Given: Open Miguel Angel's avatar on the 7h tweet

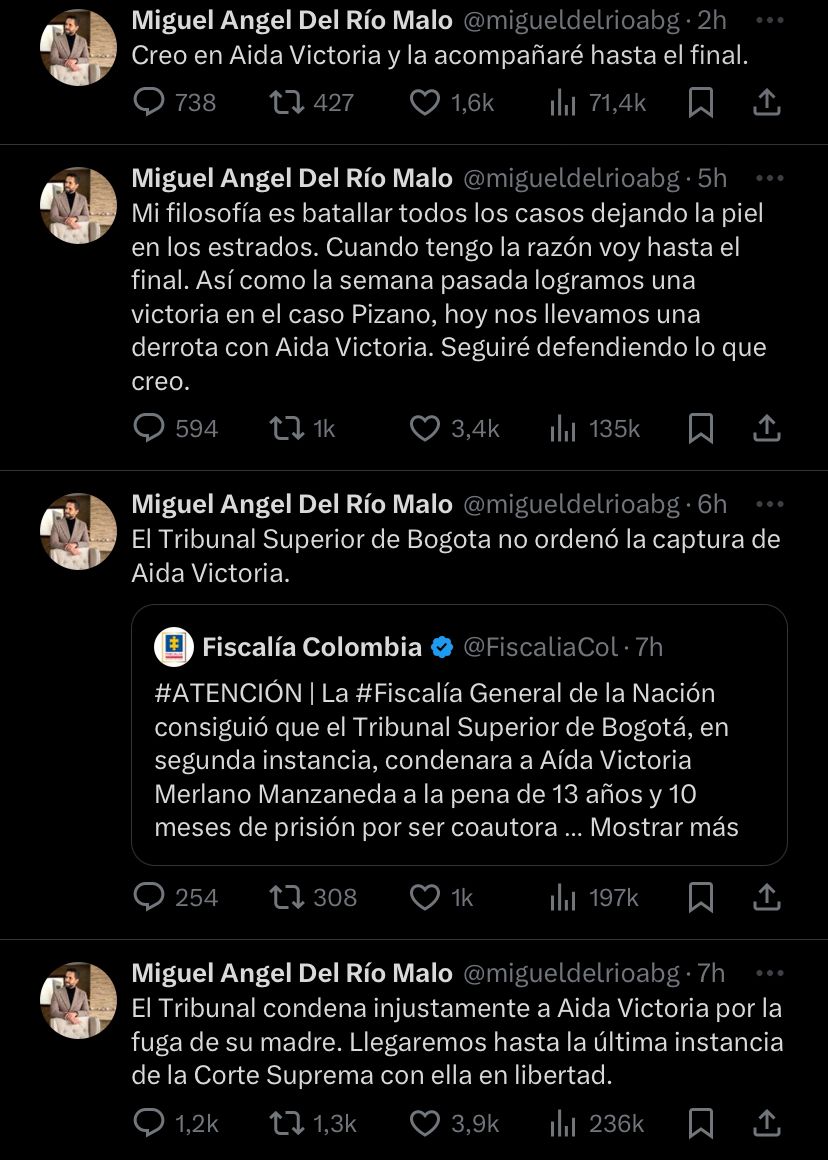Looking at the screenshot, I should [x=78, y=1000].
